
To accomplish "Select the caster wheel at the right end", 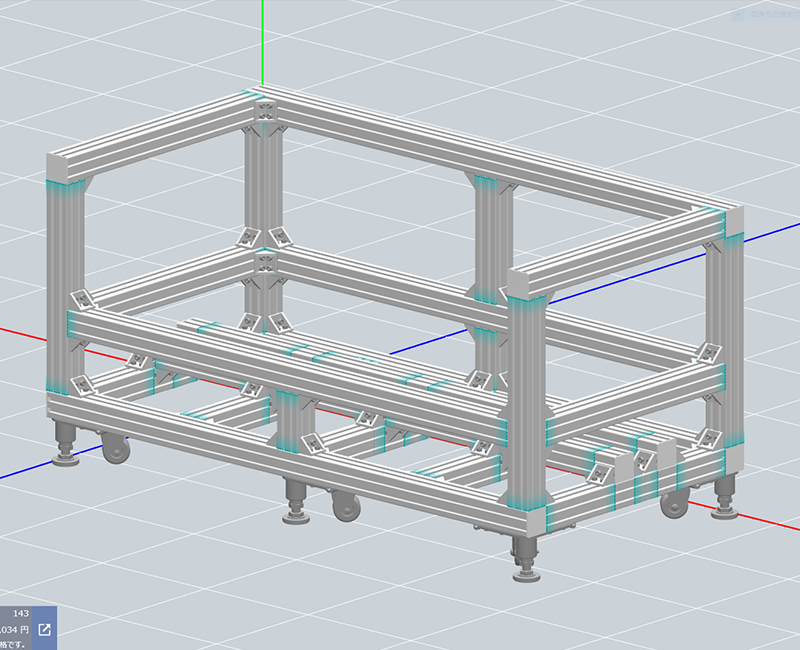I will coord(674,503).
